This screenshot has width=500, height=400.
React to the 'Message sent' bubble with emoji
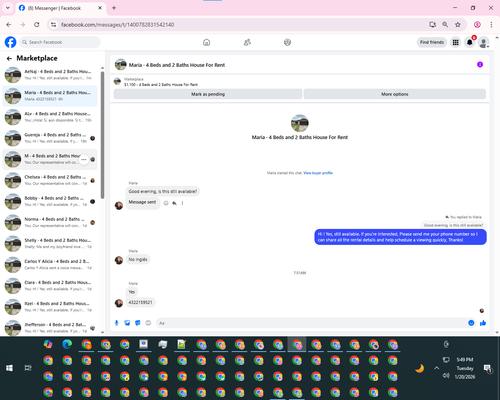(166, 203)
